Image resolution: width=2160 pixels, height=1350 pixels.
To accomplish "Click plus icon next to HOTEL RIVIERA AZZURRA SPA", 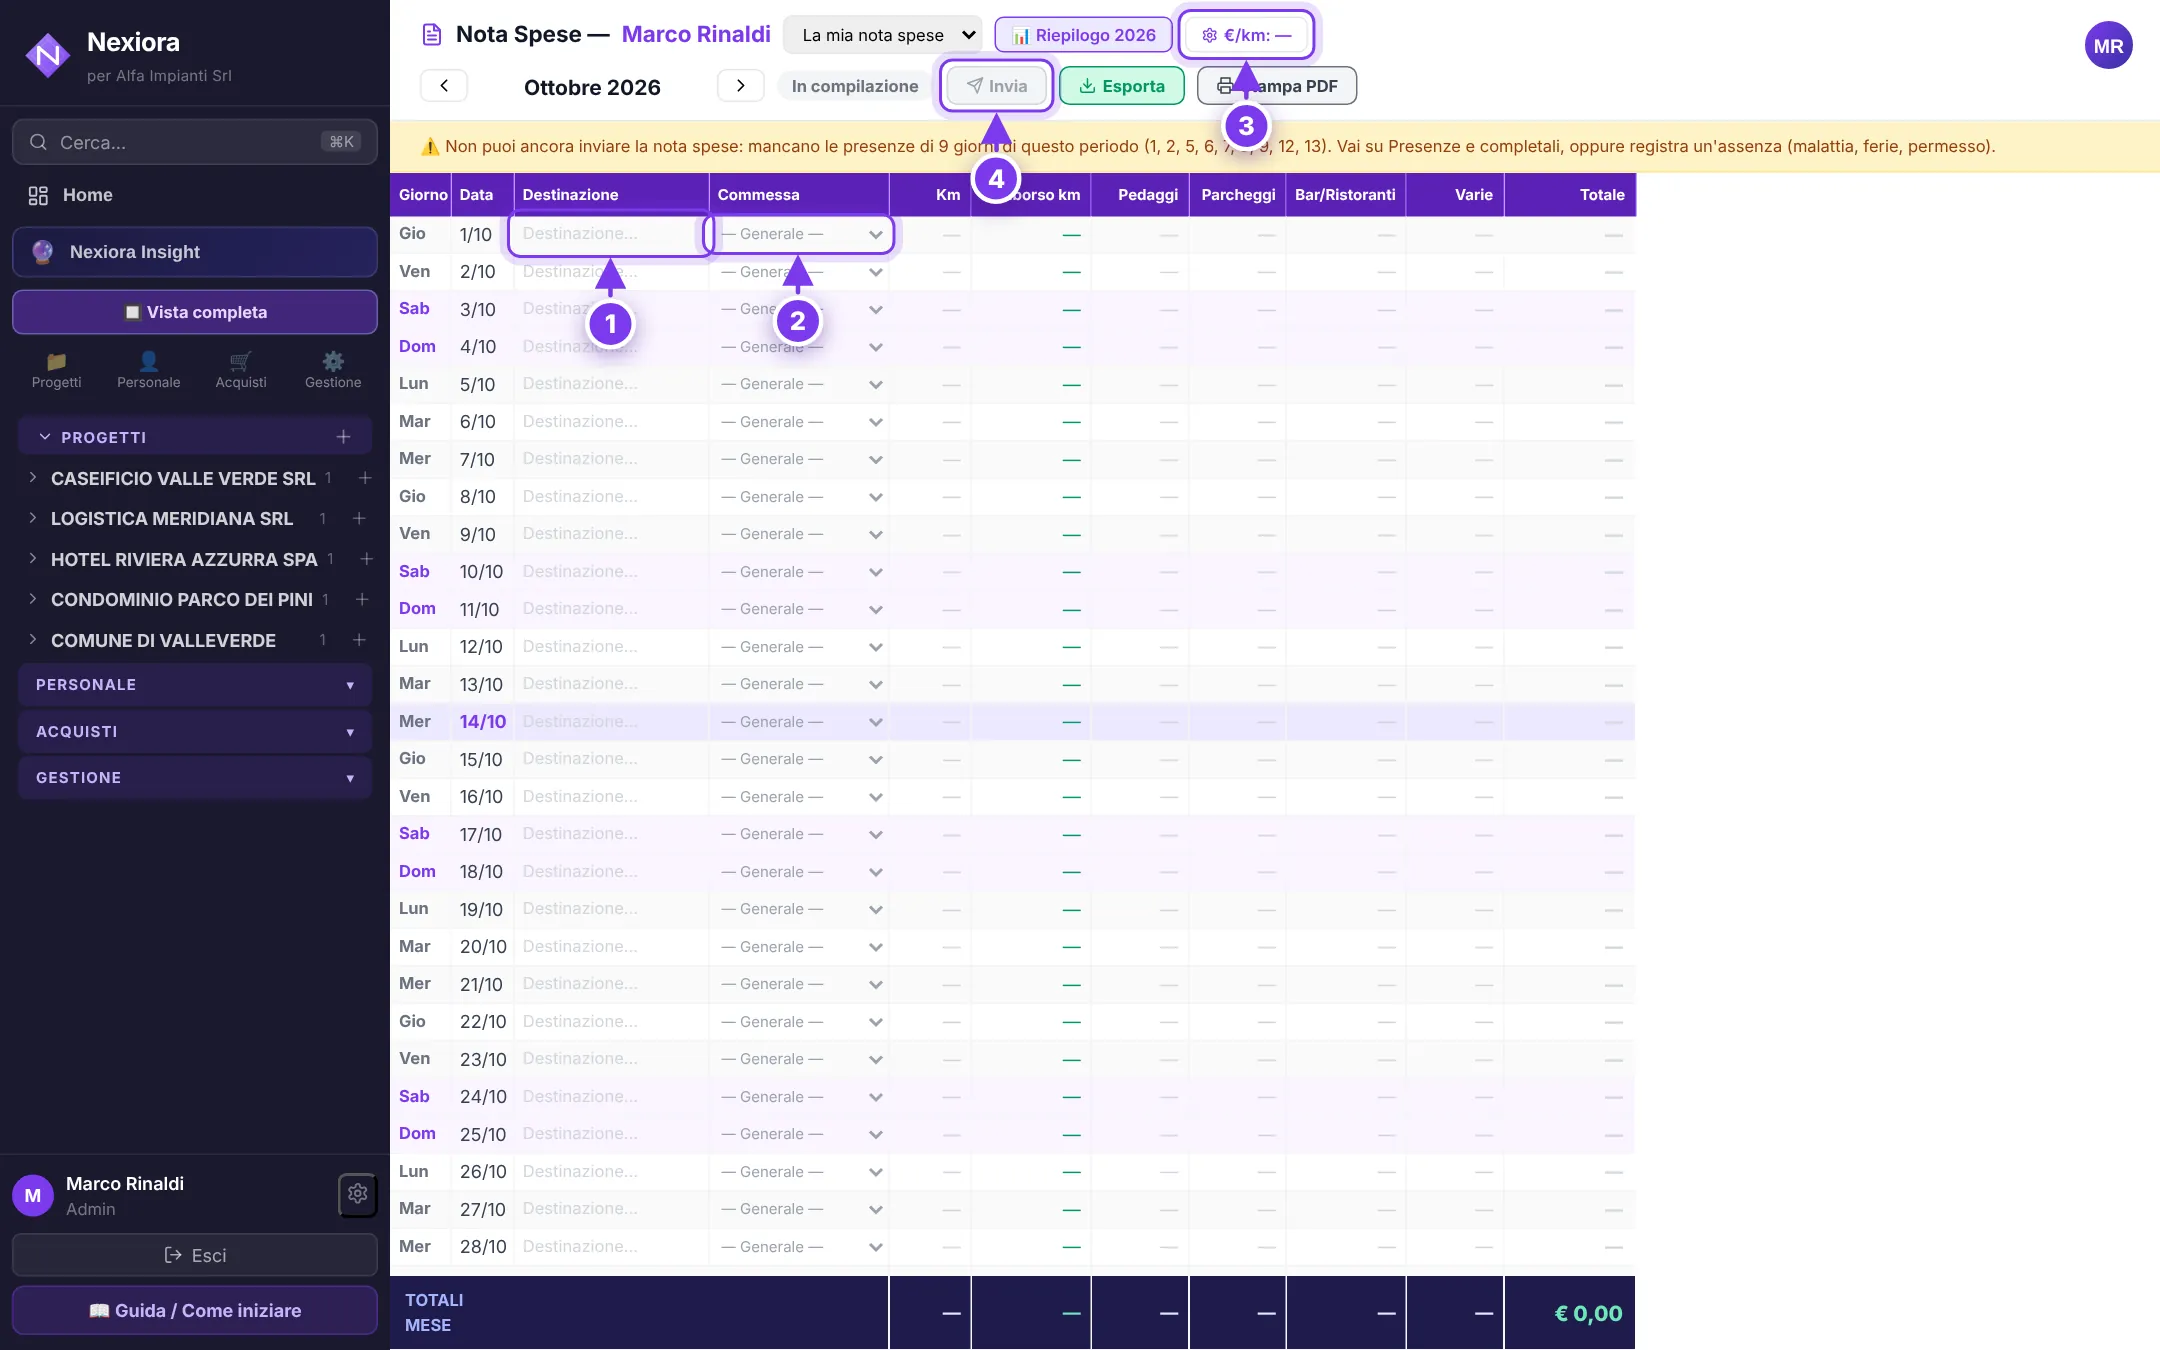I will 366,559.
